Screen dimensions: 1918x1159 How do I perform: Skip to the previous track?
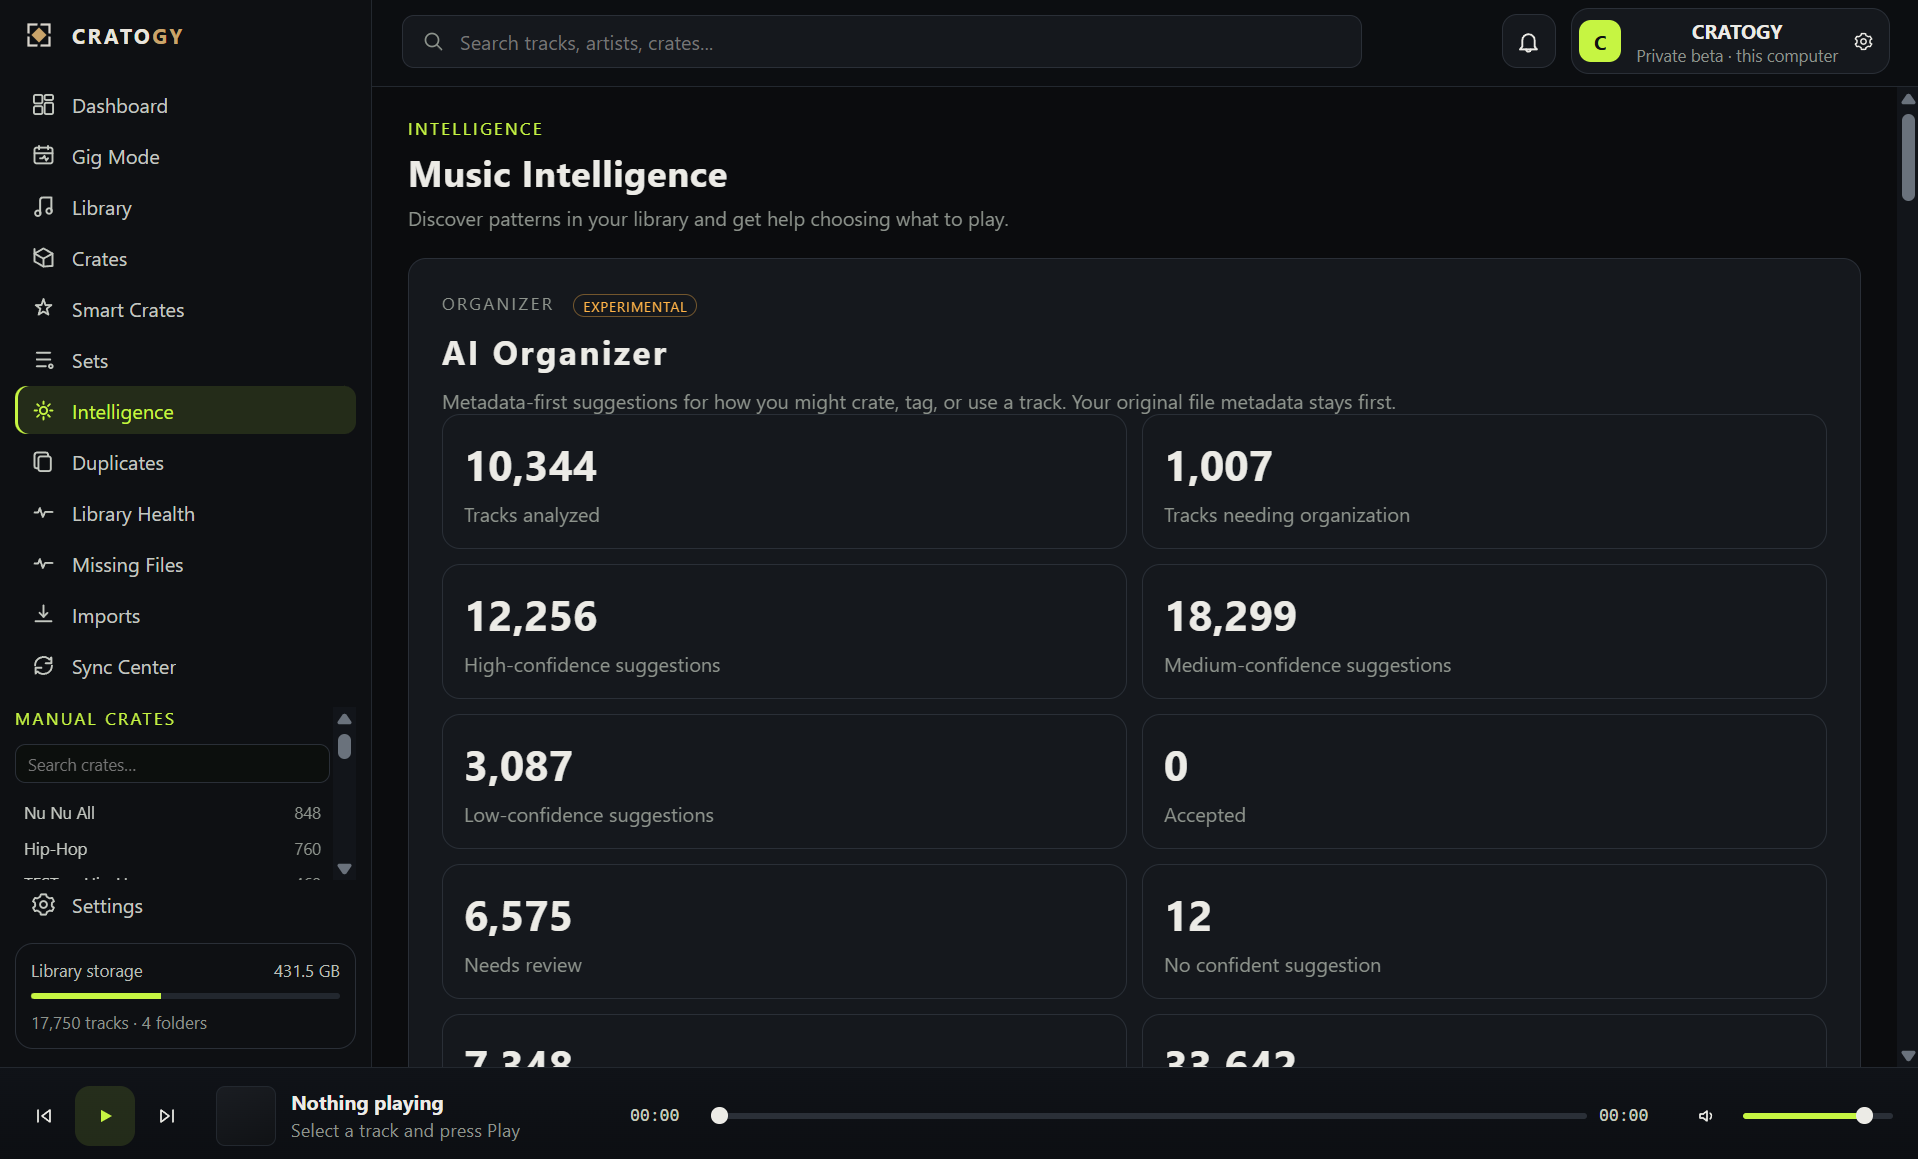(x=44, y=1116)
